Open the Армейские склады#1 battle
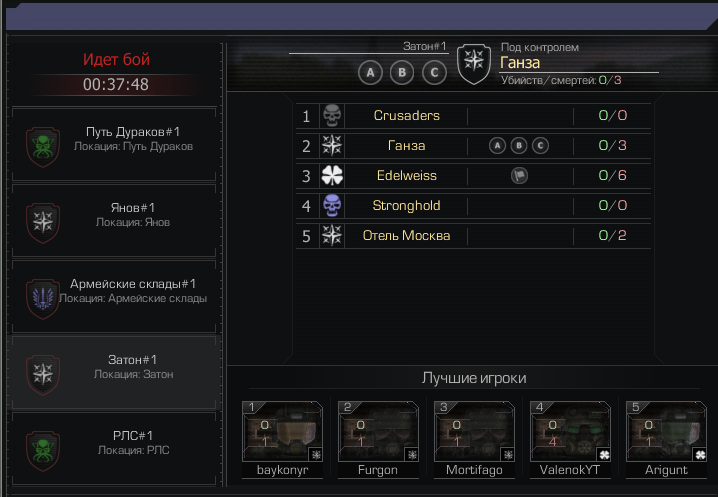The image size is (718, 497). coord(114,296)
